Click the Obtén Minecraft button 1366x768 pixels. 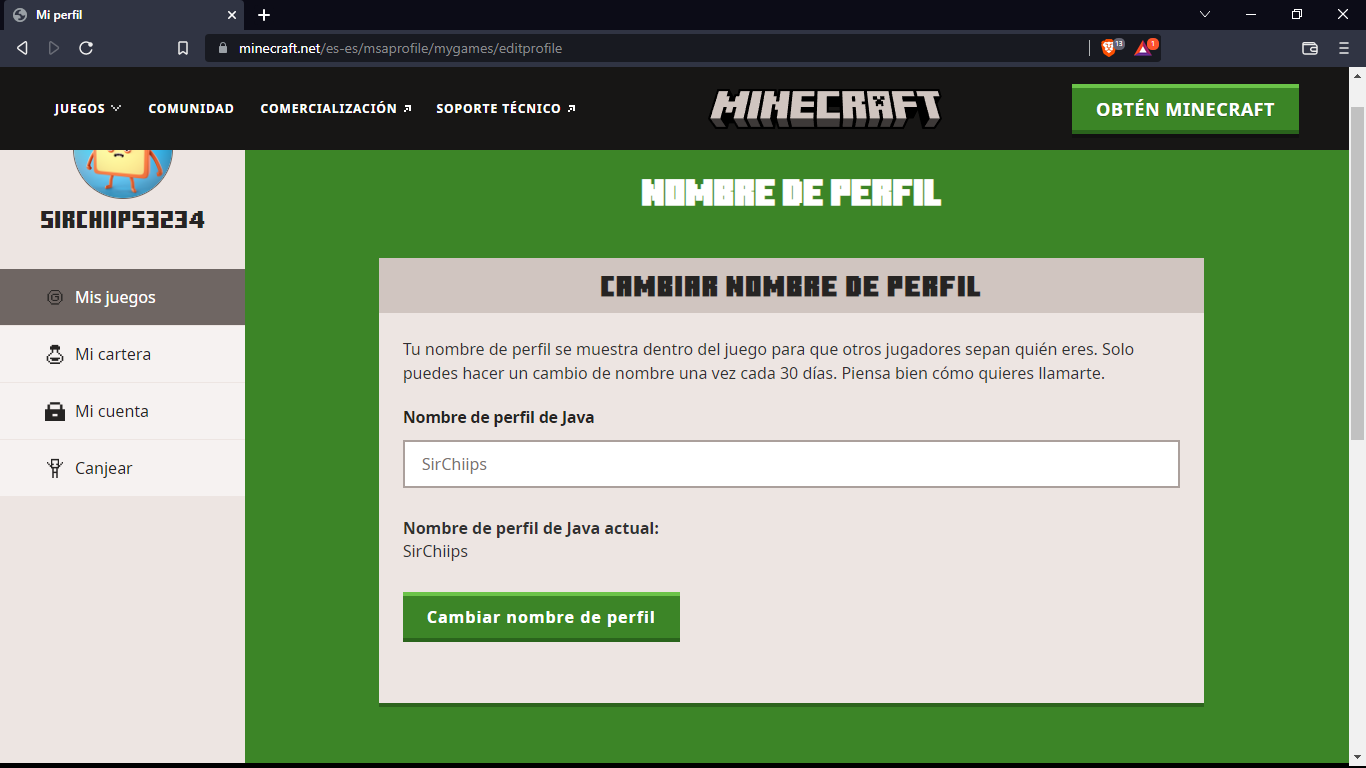click(1185, 109)
